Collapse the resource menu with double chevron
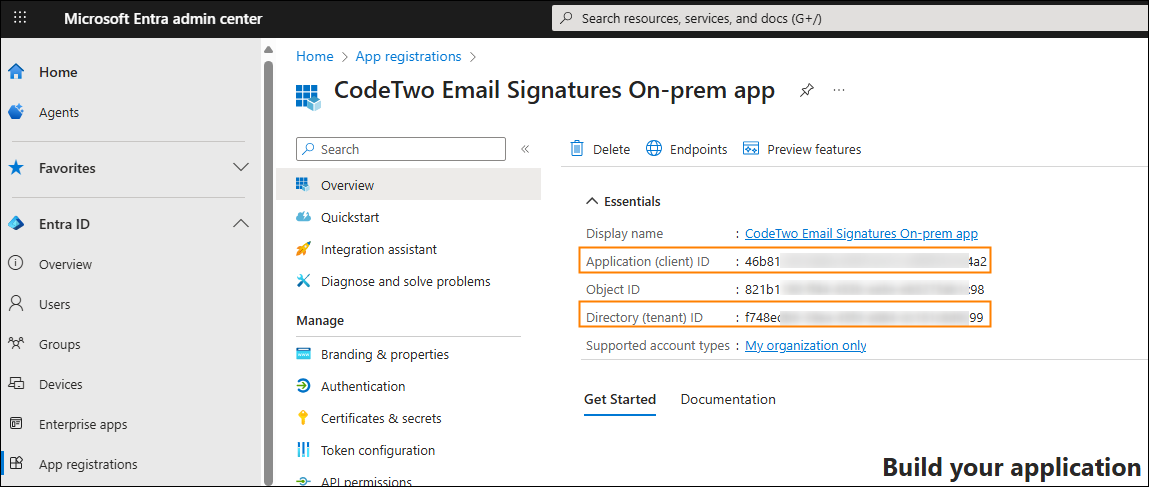The image size is (1149, 487). 525,149
